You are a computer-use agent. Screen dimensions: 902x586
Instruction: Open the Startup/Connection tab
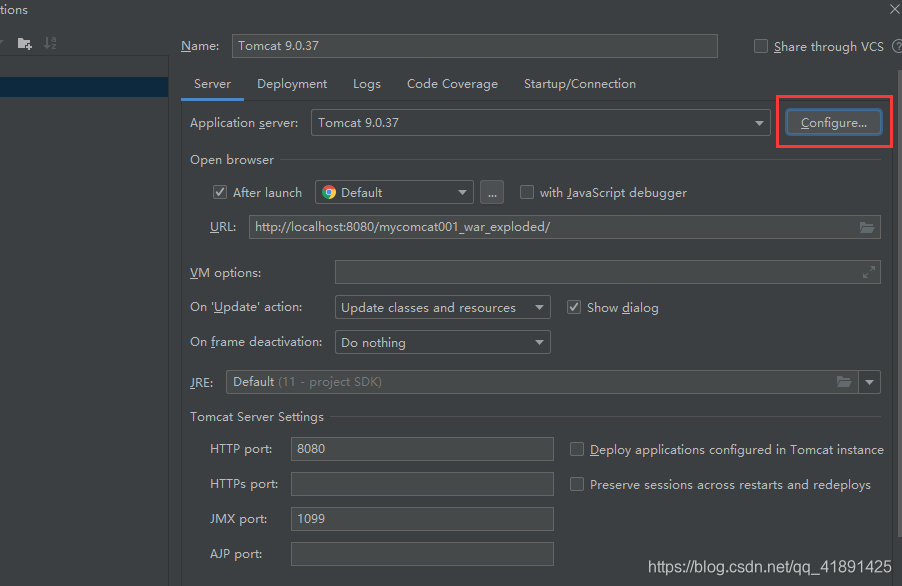pos(579,84)
